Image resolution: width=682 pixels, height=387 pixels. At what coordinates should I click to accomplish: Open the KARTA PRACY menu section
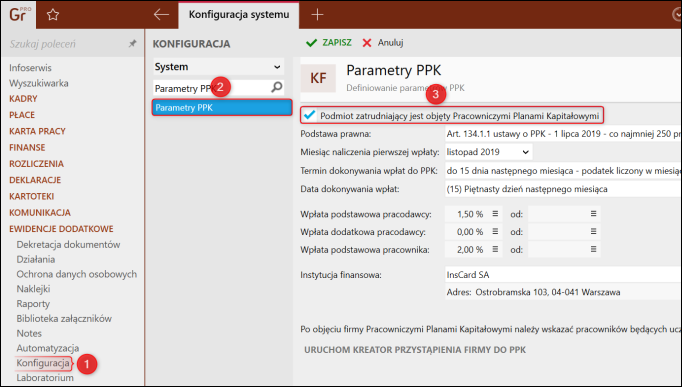coord(37,131)
